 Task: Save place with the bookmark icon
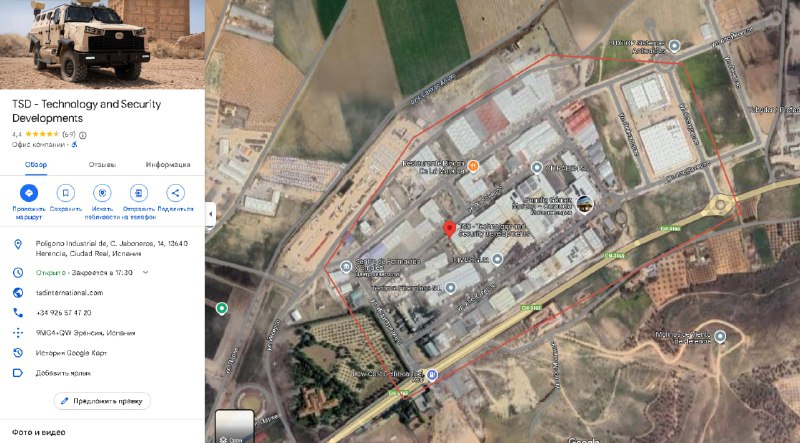coord(66,193)
